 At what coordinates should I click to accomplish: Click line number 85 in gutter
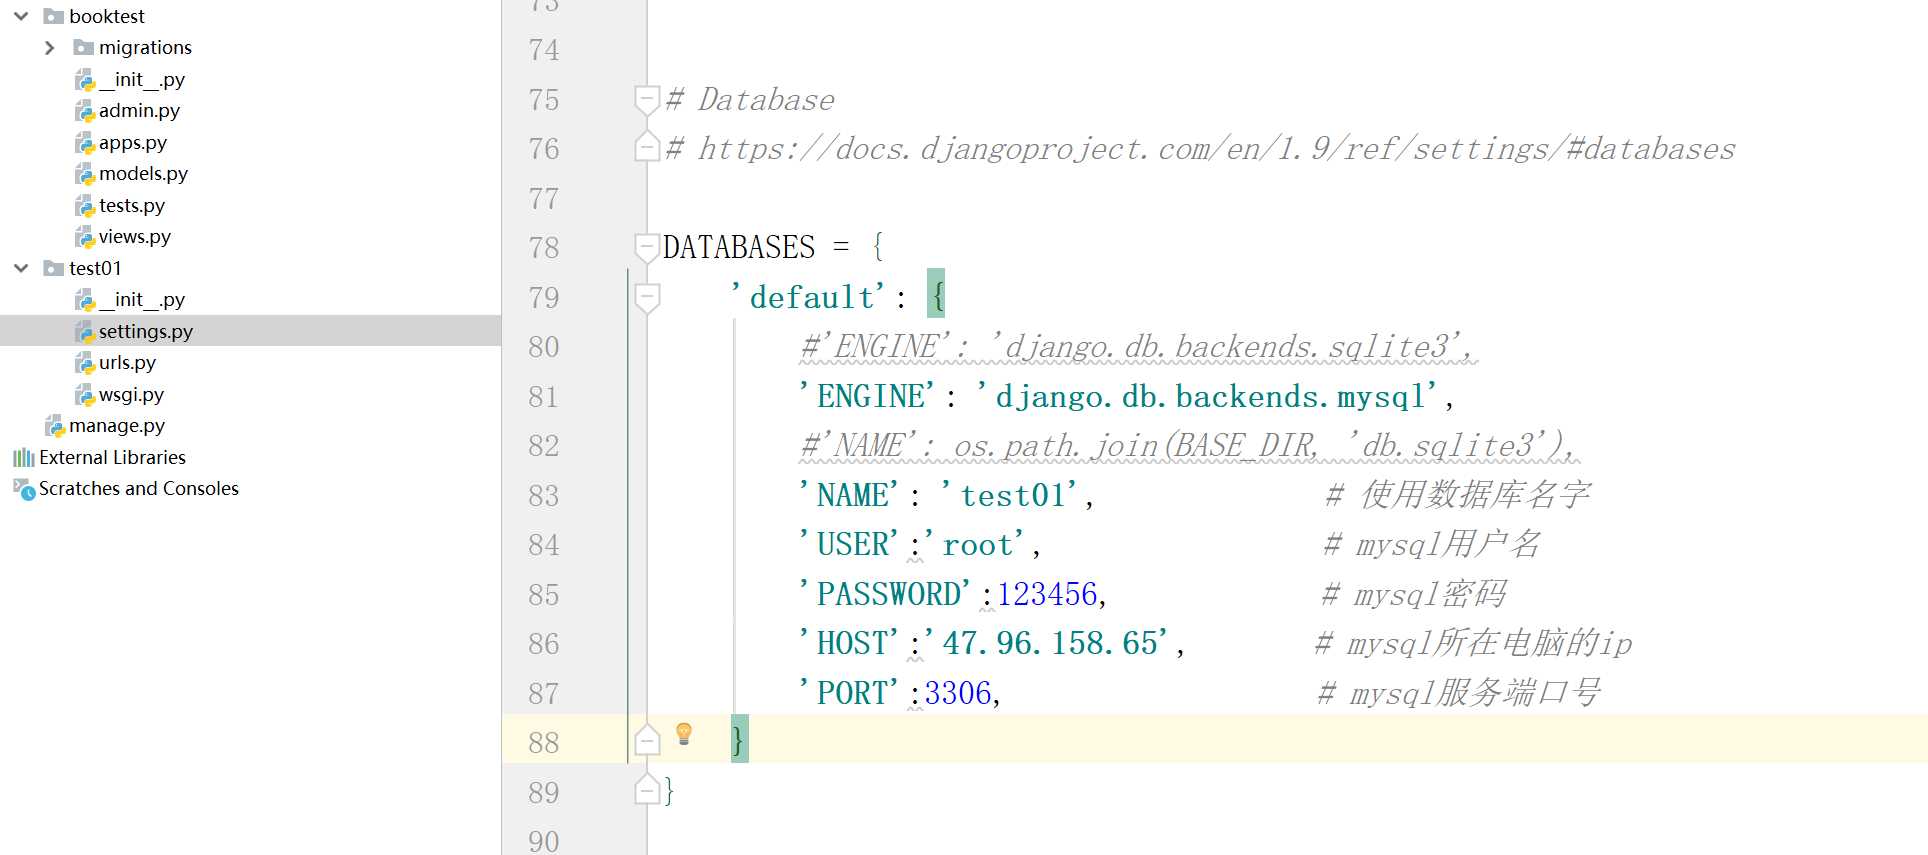click(x=544, y=594)
